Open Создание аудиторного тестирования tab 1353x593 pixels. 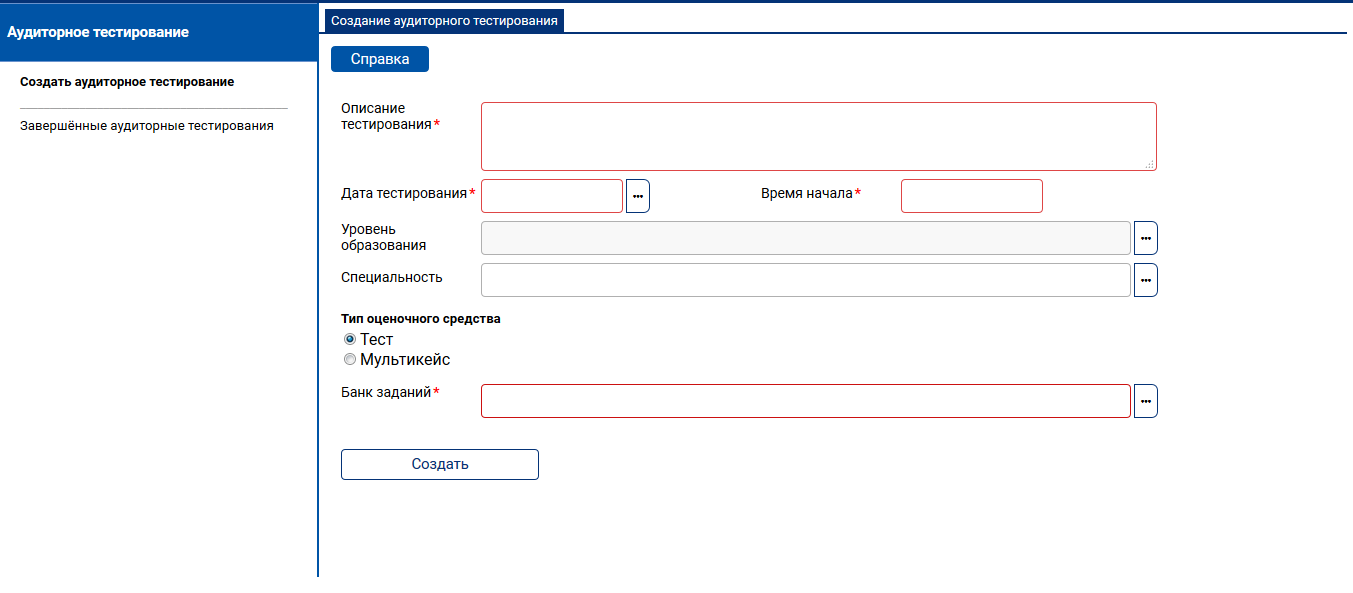pyautogui.click(x=444, y=20)
